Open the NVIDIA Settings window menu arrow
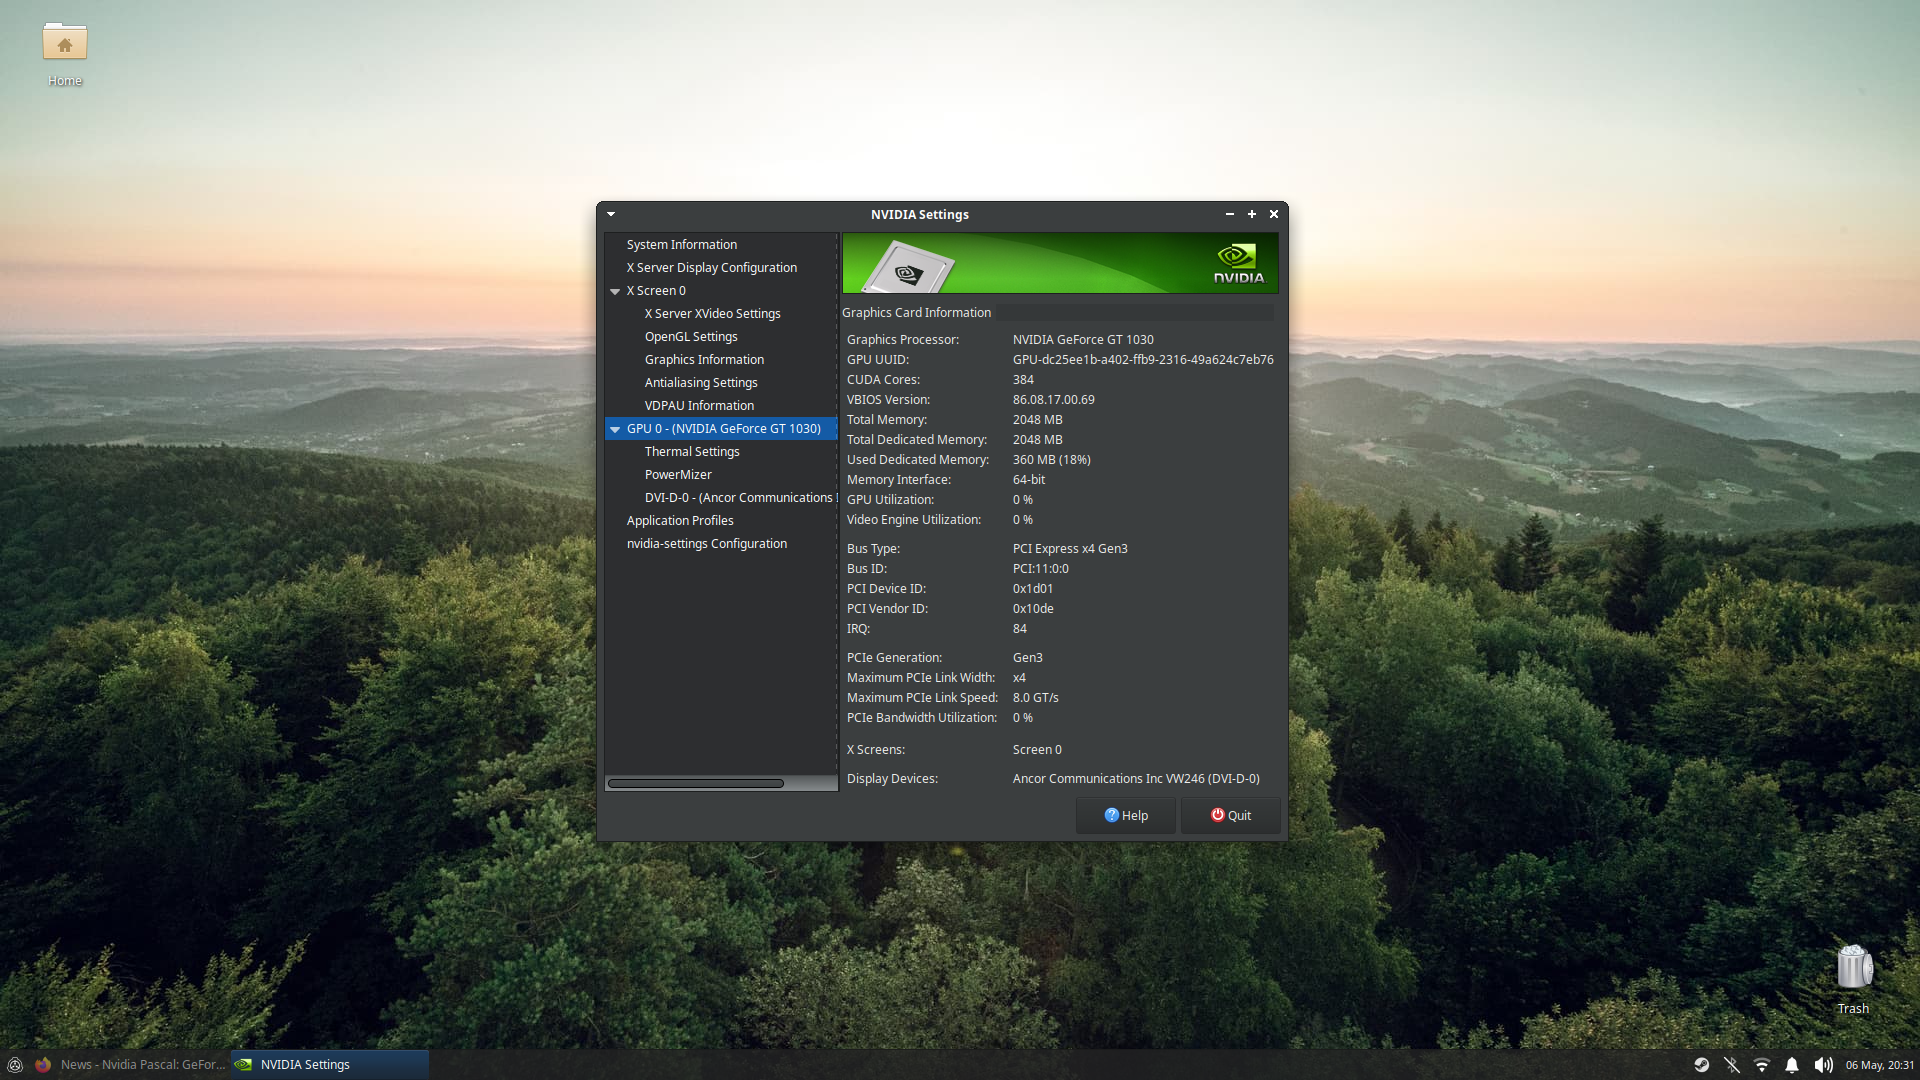 click(611, 214)
